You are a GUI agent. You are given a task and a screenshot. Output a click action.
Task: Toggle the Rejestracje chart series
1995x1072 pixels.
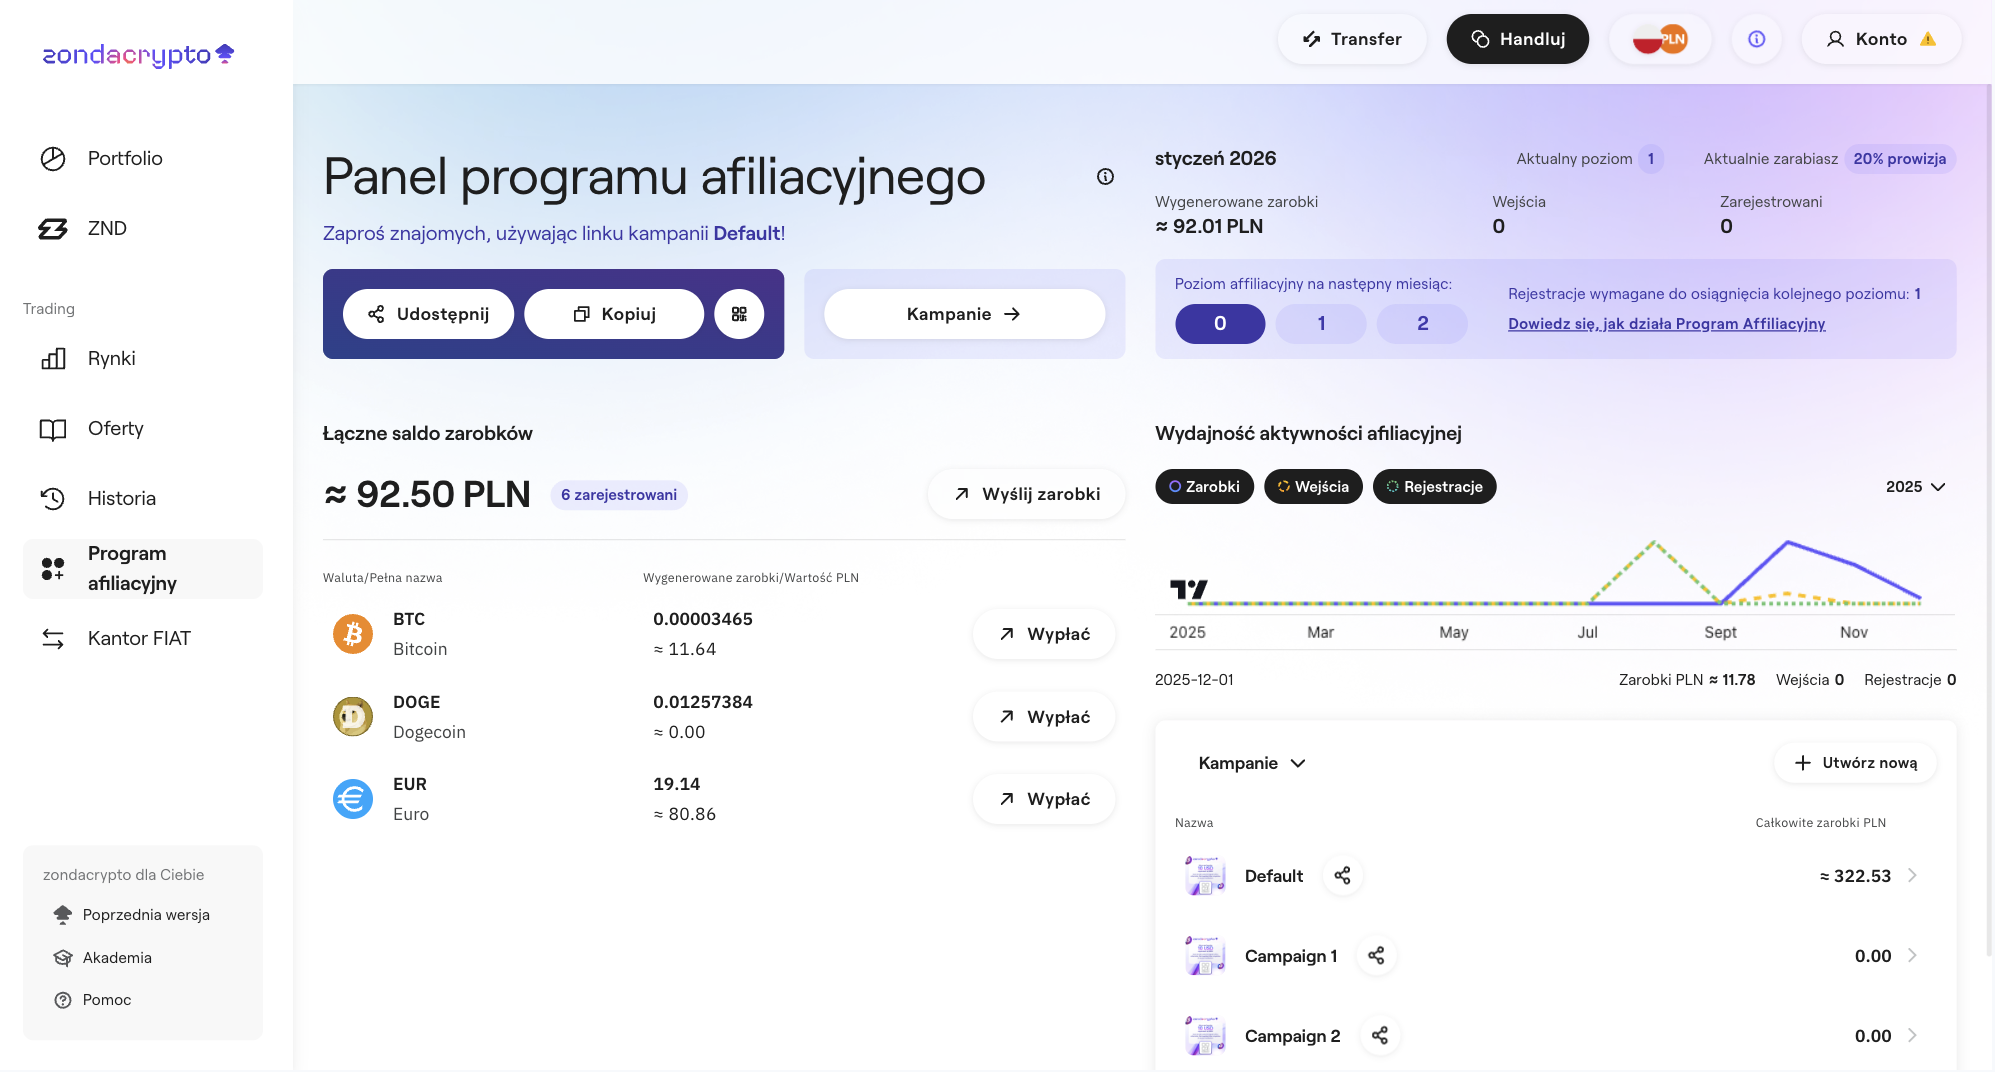point(1434,487)
